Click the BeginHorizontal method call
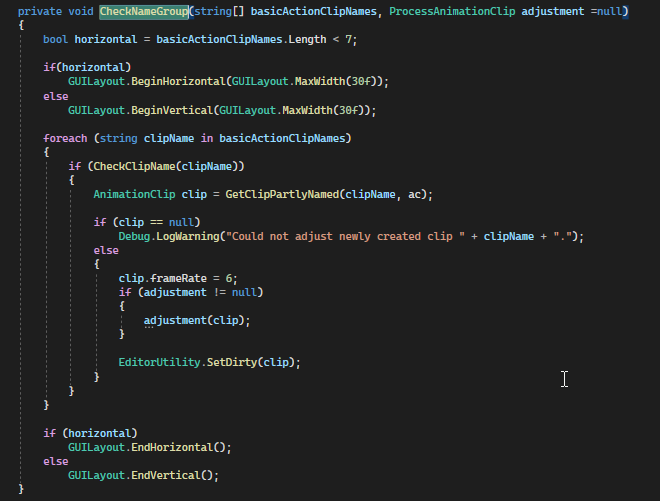Image resolution: width=660 pixels, height=501 pixels. point(175,81)
